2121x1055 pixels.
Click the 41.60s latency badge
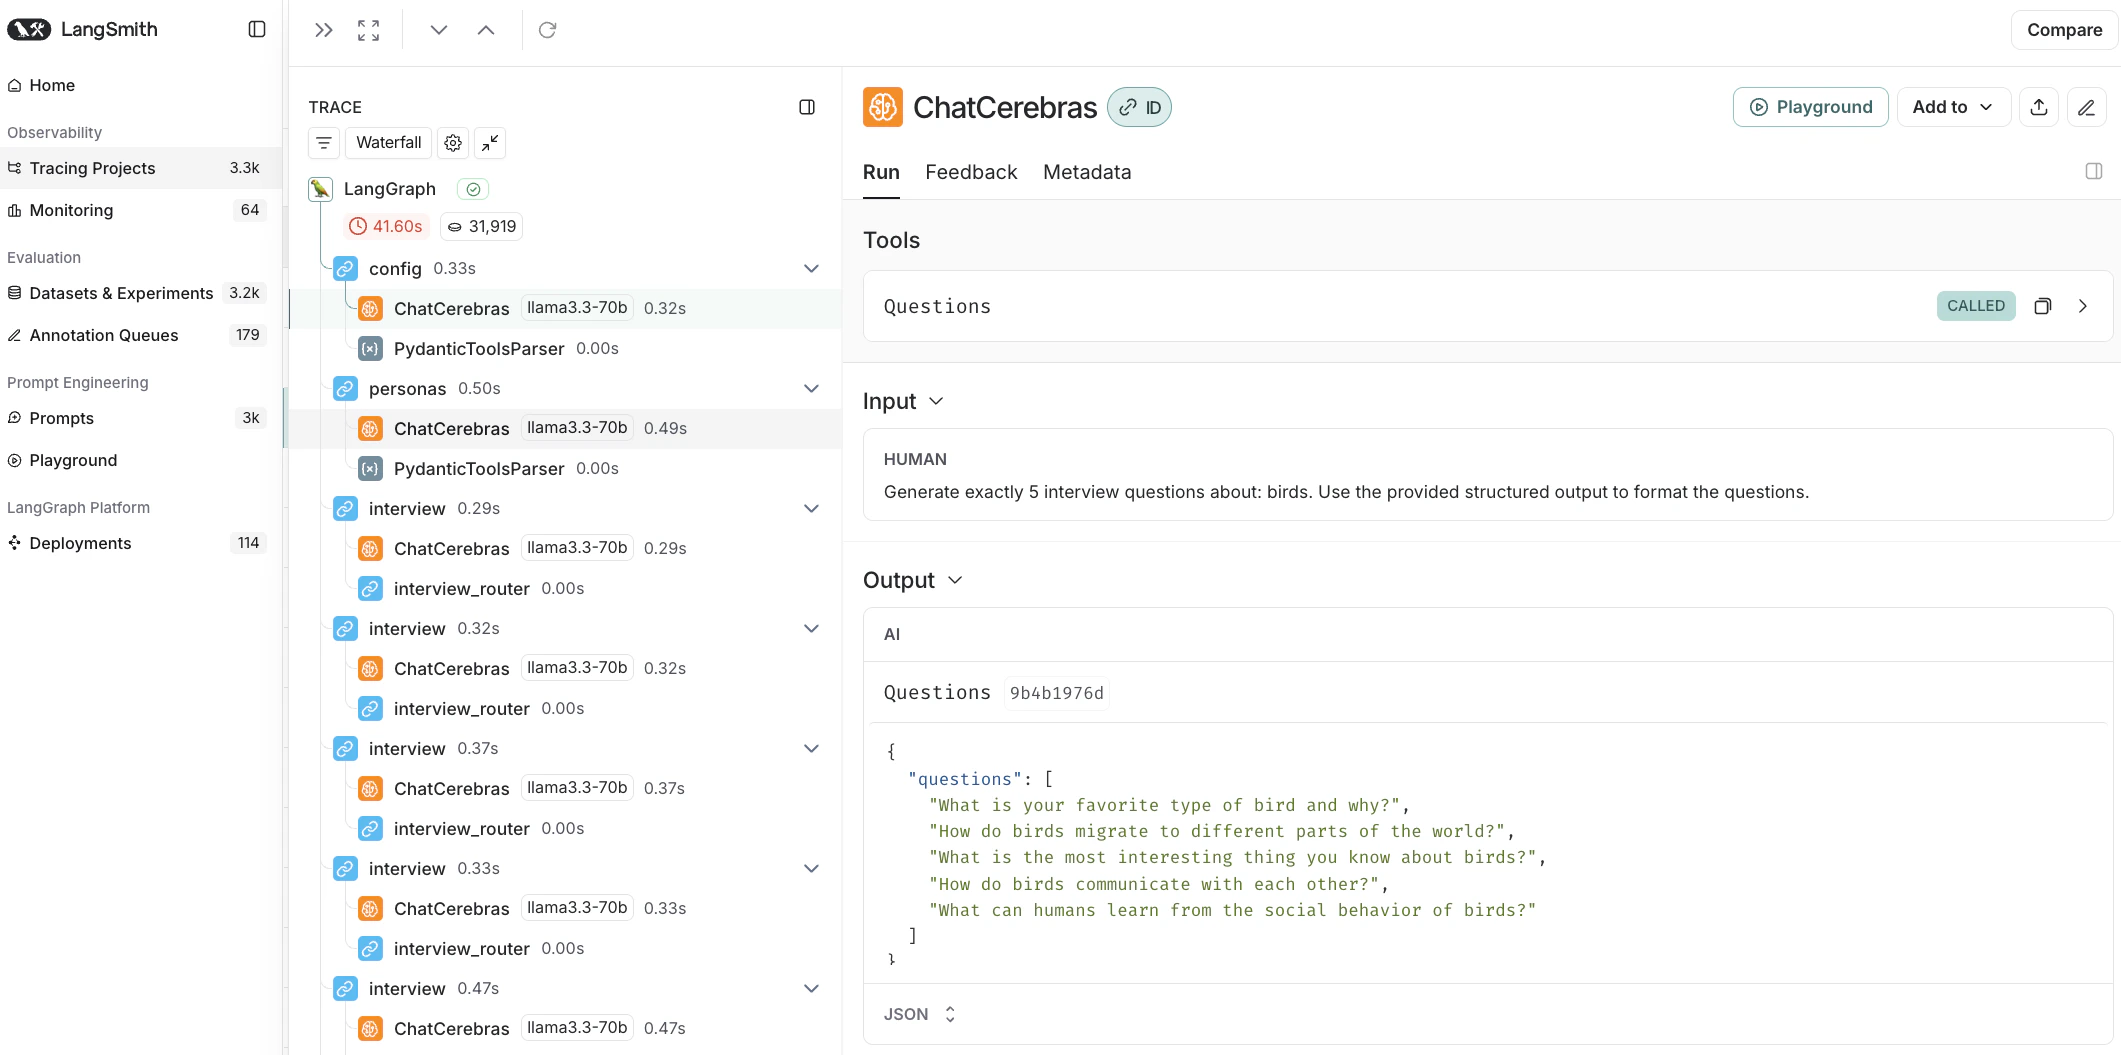[x=386, y=227]
